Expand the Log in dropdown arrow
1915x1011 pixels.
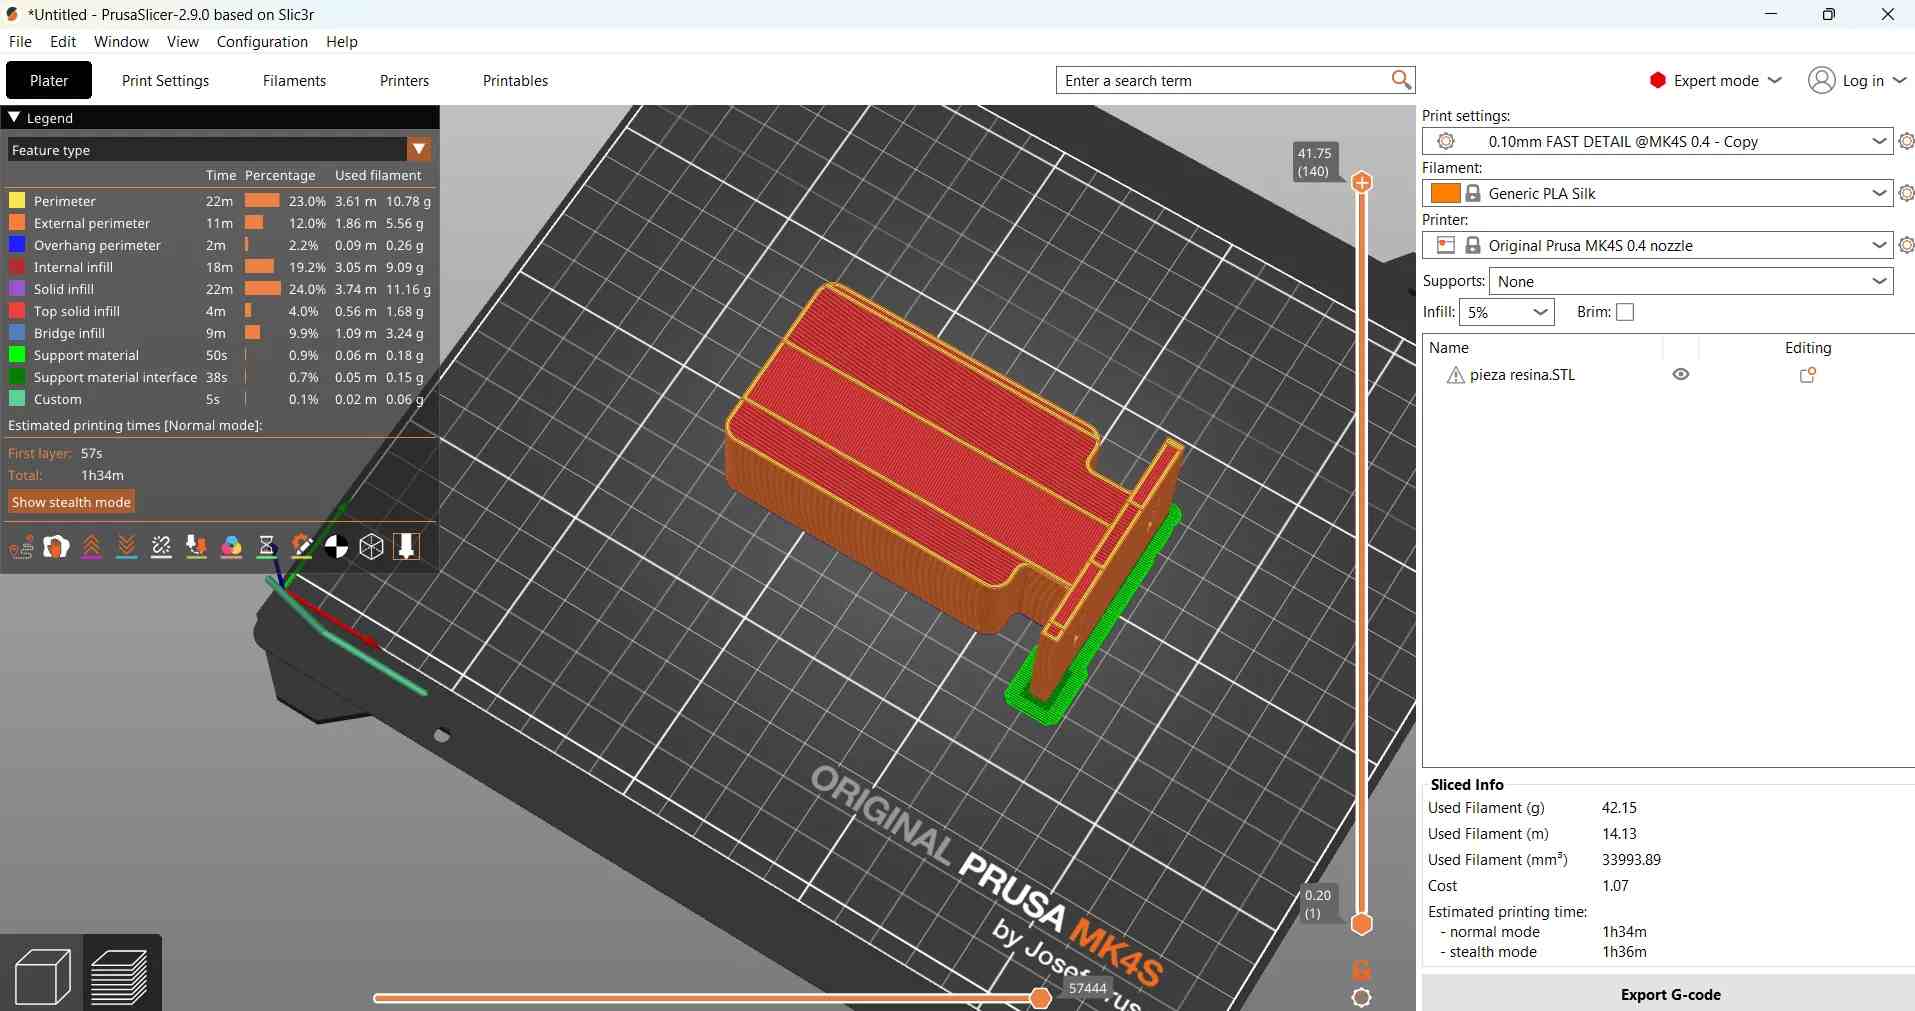(1900, 80)
